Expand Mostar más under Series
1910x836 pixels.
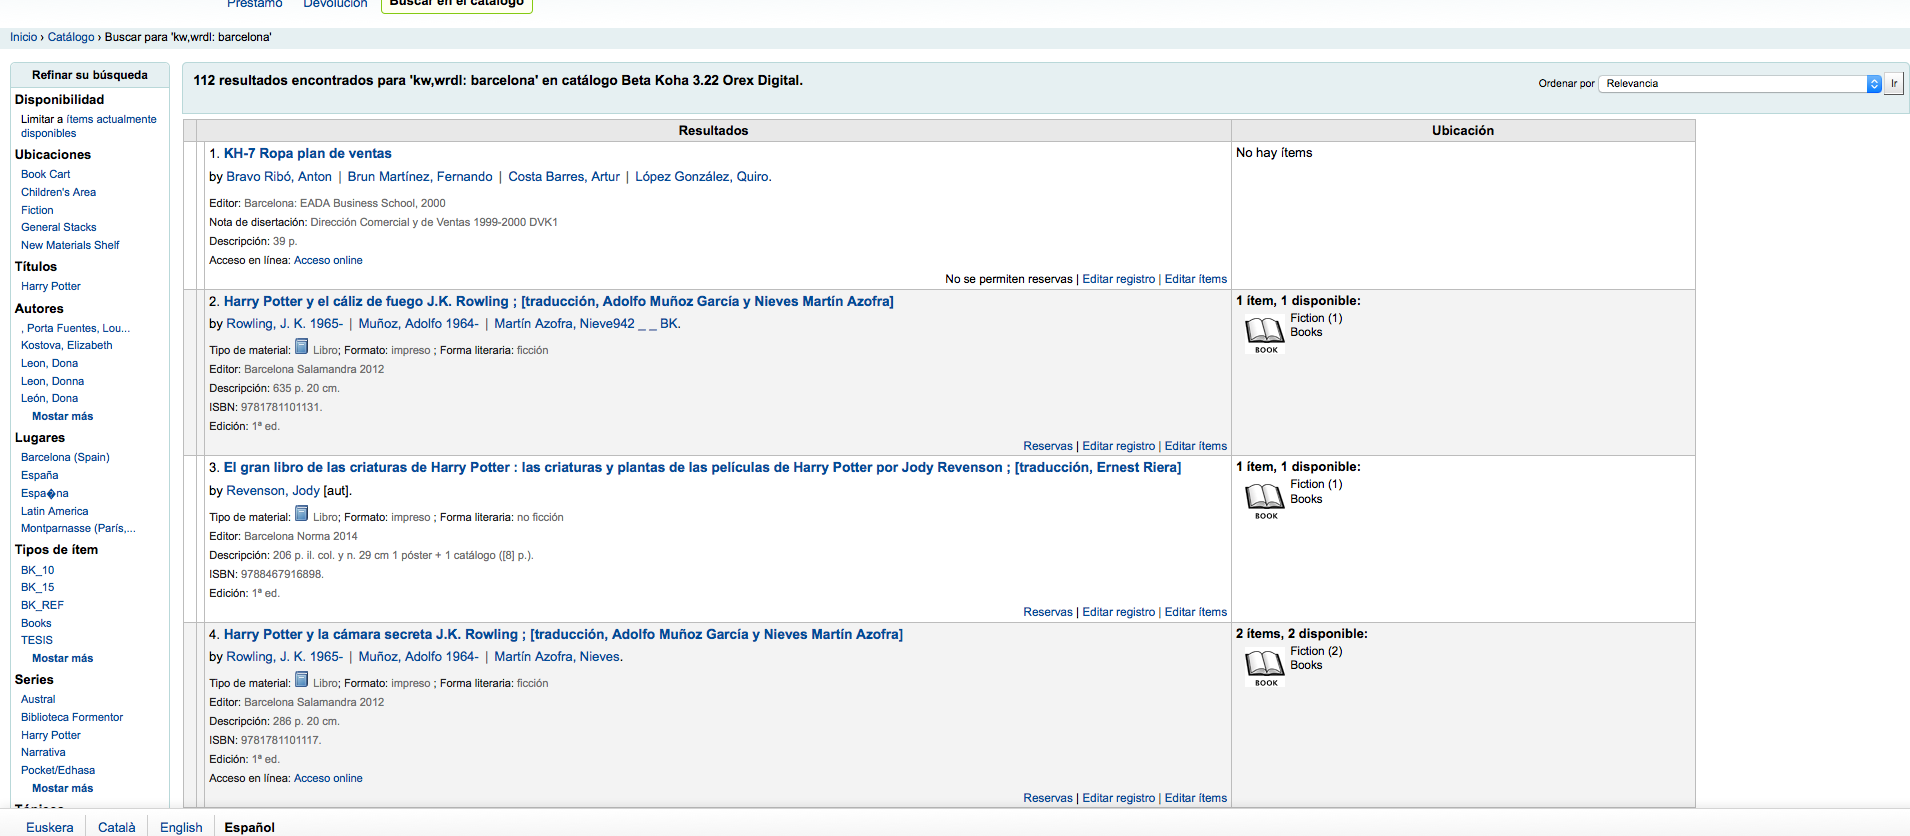tap(62, 788)
